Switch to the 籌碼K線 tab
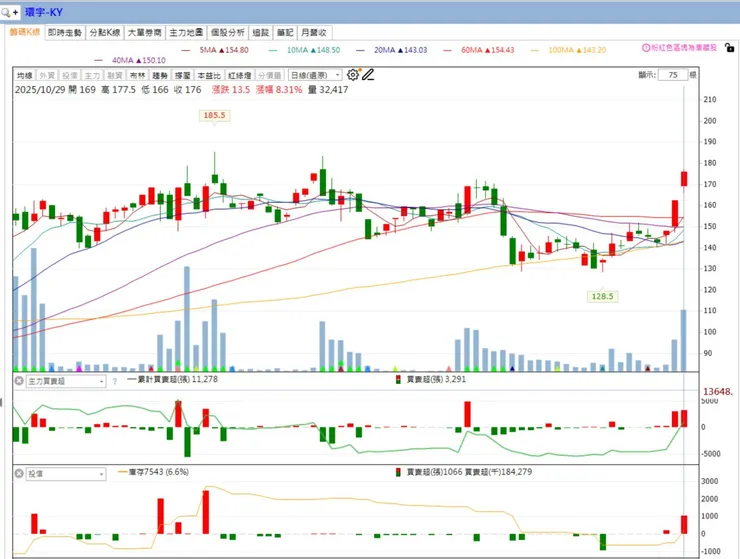This screenshot has width=740, height=559. point(25,32)
